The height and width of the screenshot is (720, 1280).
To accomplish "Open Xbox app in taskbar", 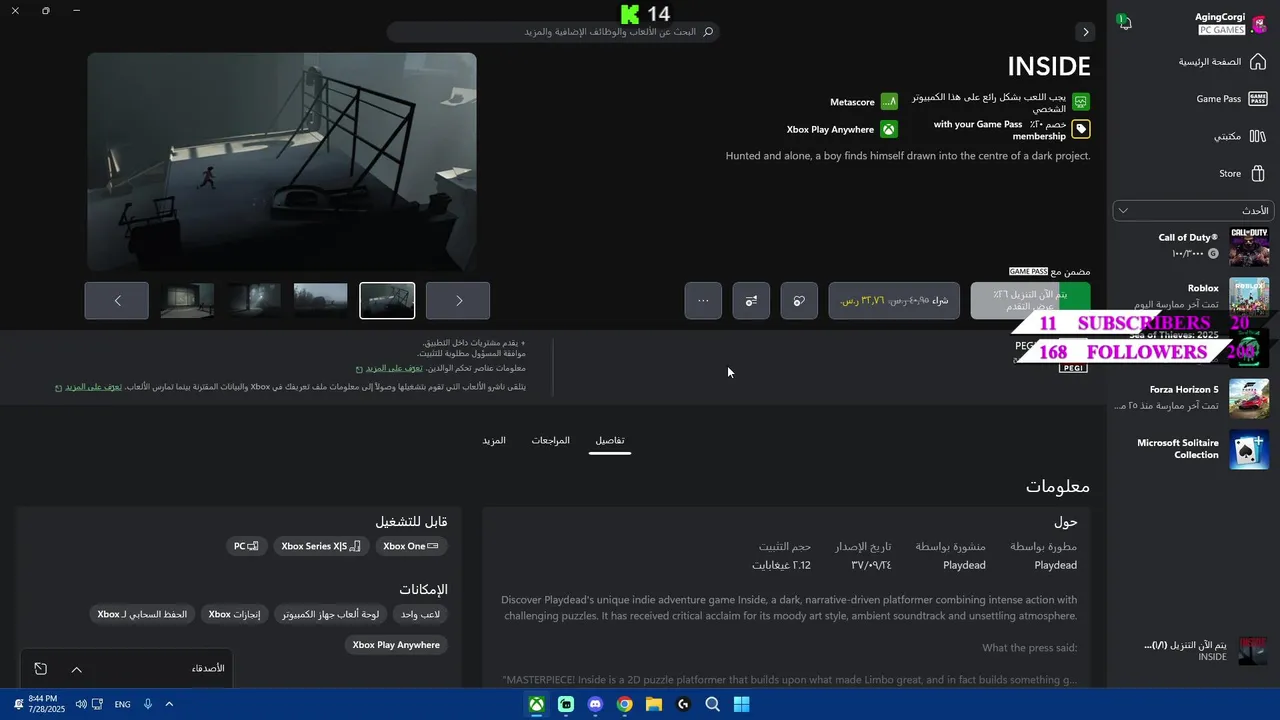I will (x=537, y=704).
